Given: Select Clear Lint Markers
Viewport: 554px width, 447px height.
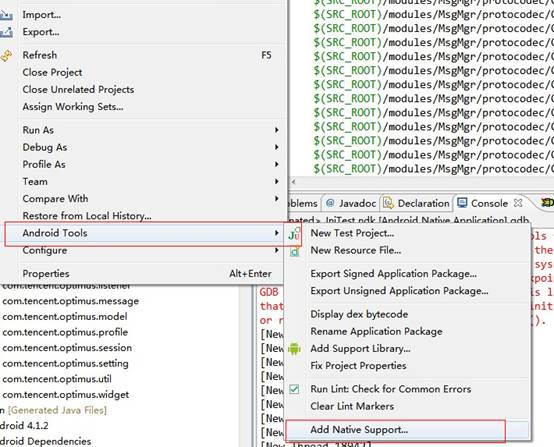Looking at the screenshot, I should (407, 406).
